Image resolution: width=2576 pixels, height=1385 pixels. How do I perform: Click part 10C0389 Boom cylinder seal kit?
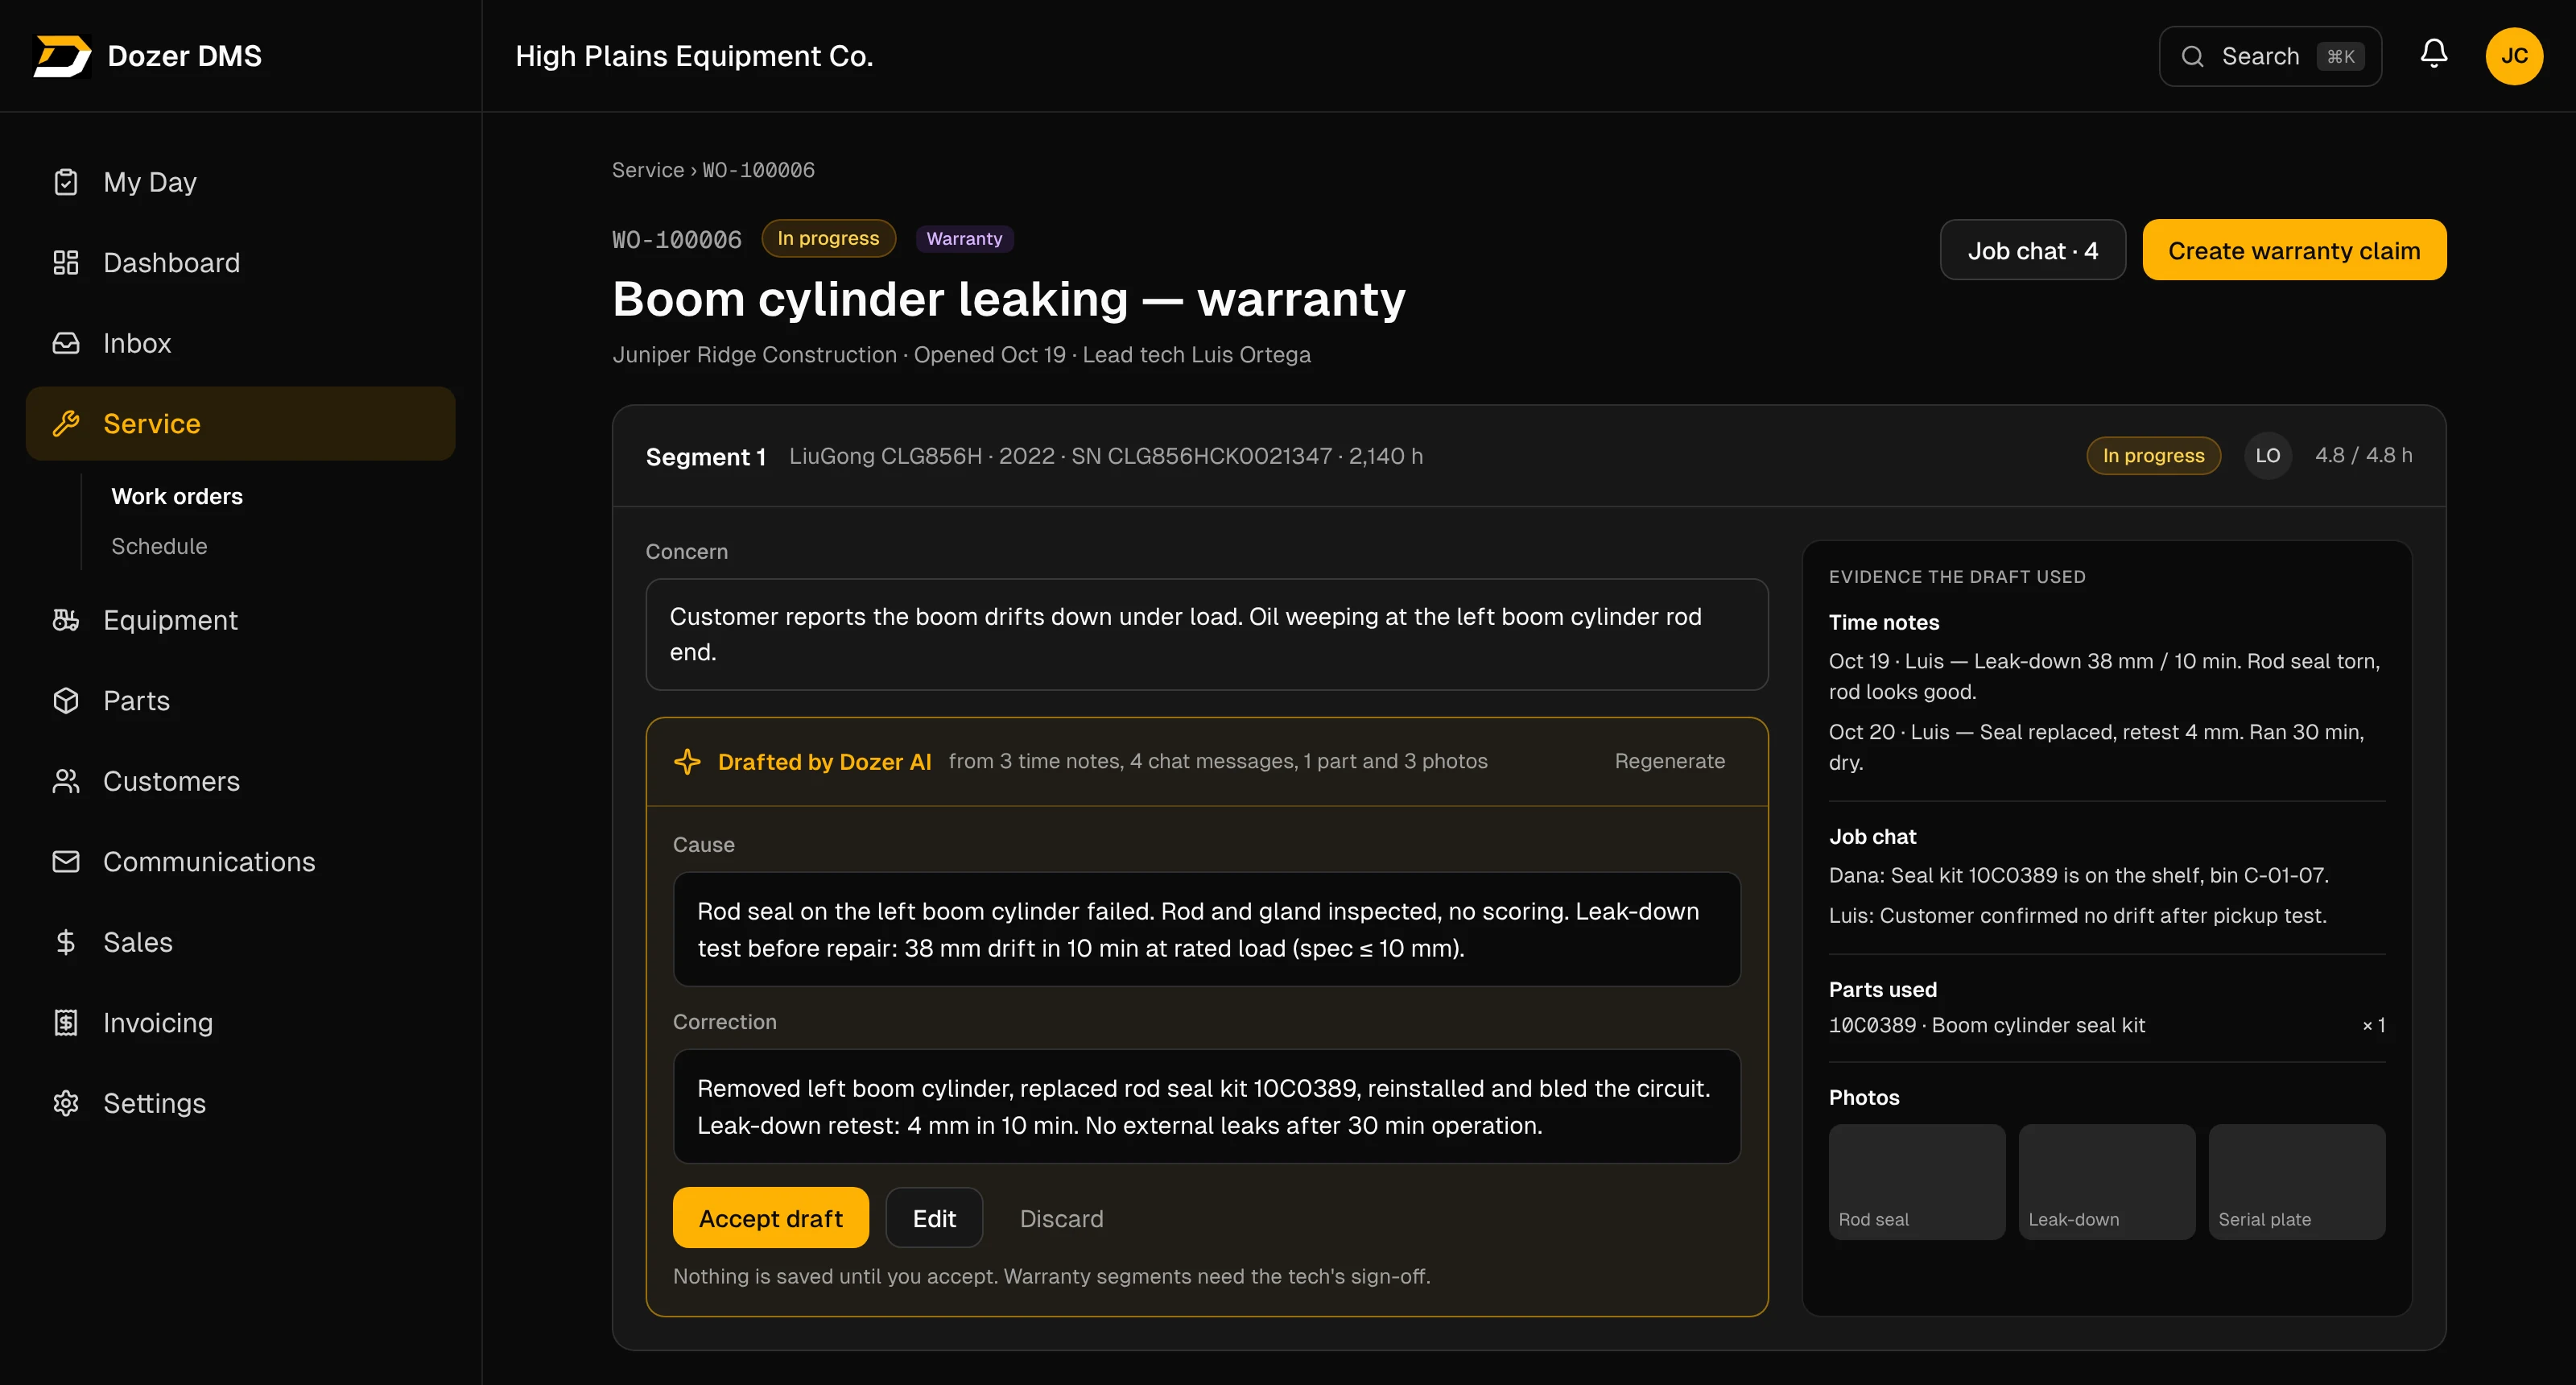coord(2107,1025)
